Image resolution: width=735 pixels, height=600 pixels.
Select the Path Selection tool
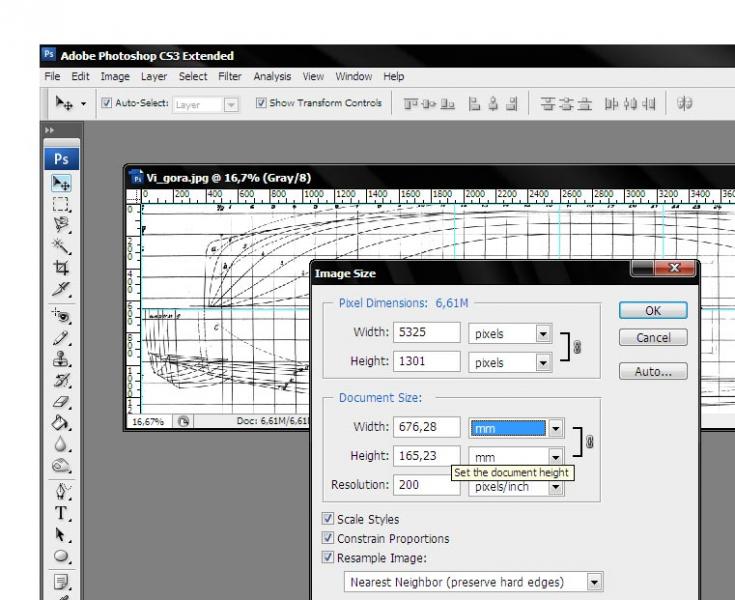[x=61, y=534]
